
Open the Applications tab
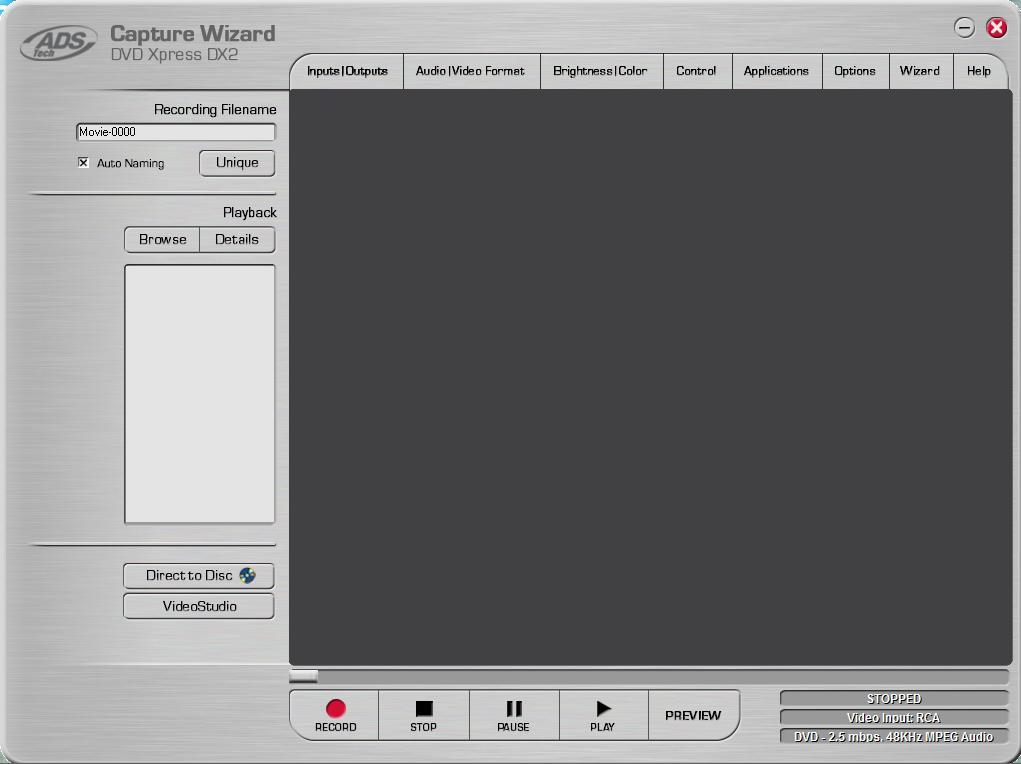776,71
